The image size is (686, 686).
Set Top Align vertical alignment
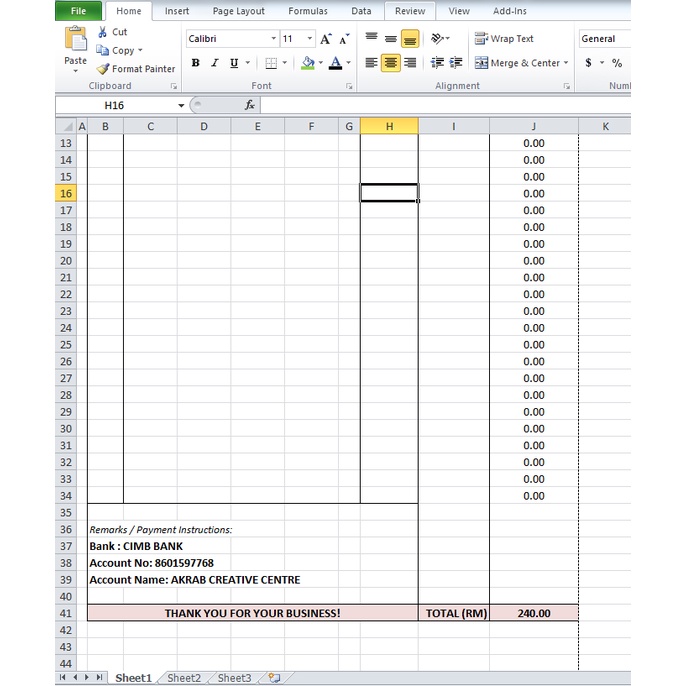[x=371, y=38]
